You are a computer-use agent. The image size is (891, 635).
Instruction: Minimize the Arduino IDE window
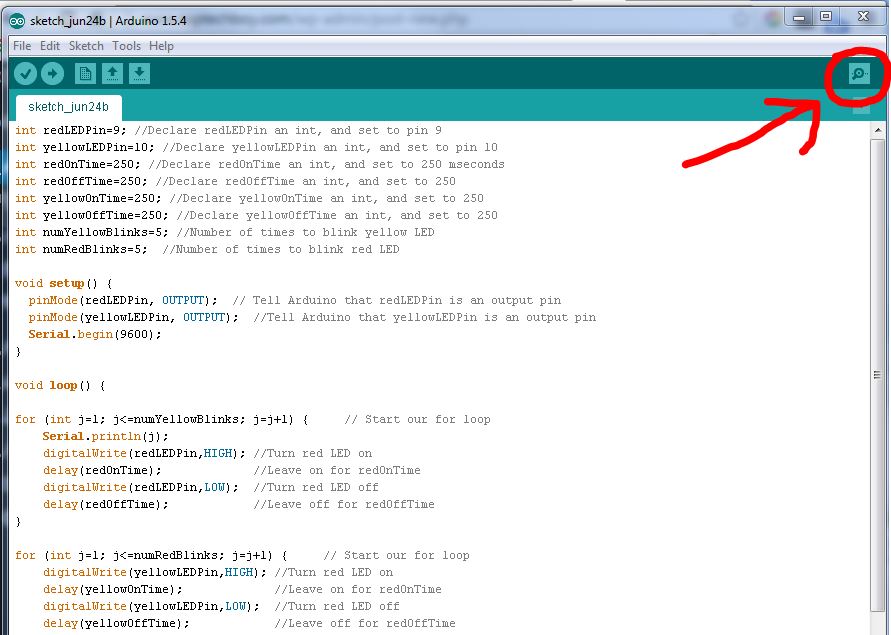click(799, 18)
